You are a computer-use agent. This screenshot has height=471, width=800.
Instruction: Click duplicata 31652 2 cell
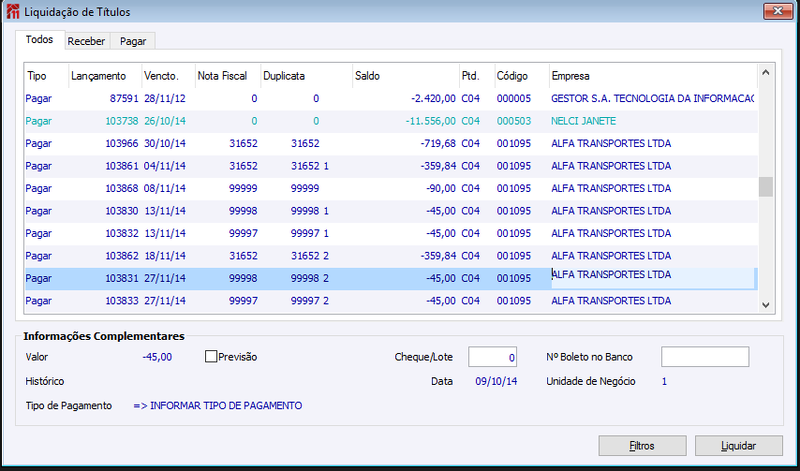click(x=310, y=256)
